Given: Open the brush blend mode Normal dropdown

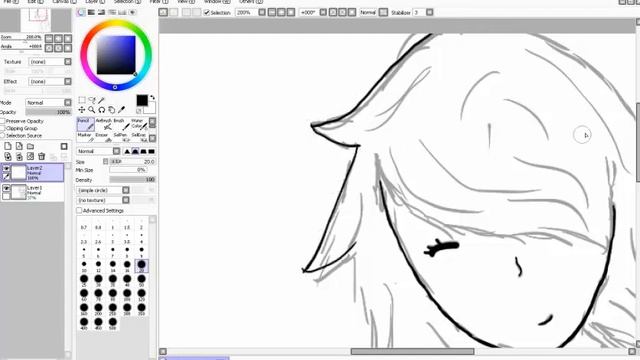Looking at the screenshot, I should point(98,151).
